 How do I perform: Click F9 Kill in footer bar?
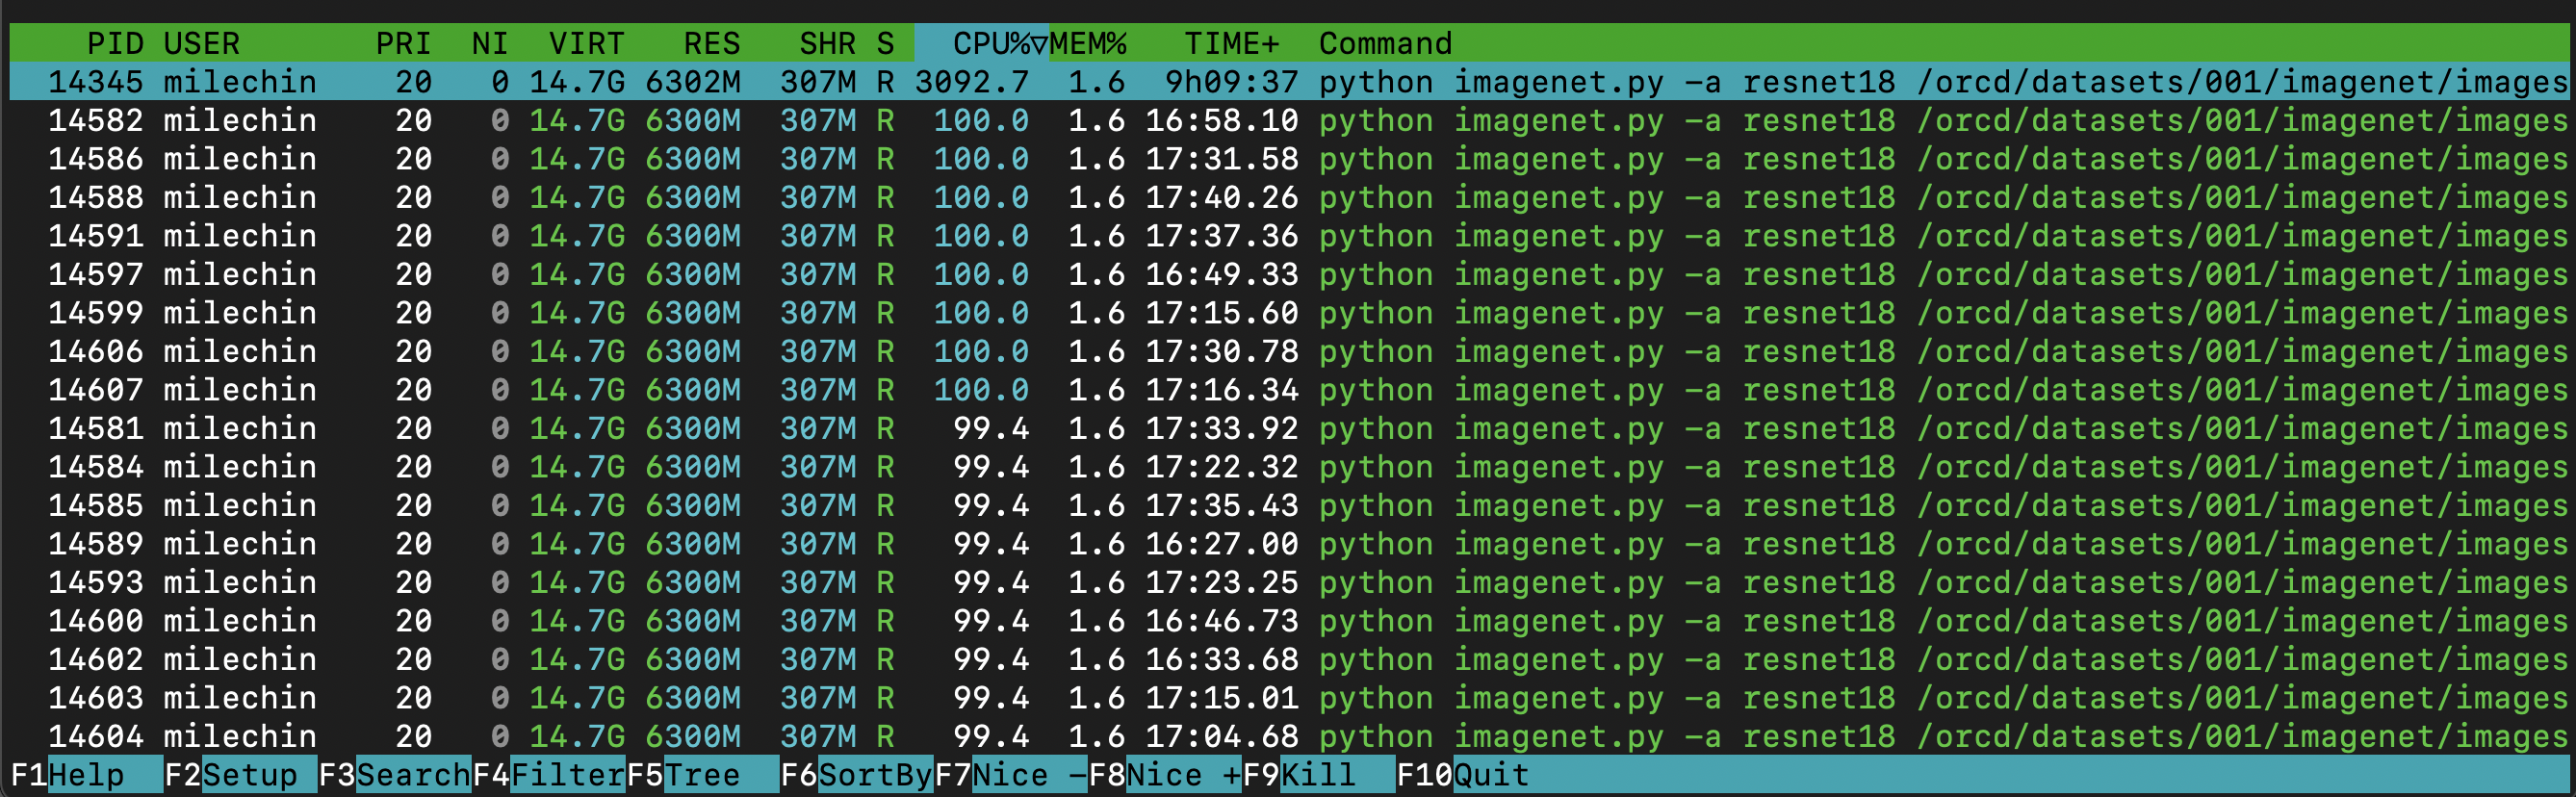[x=1317, y=775]
